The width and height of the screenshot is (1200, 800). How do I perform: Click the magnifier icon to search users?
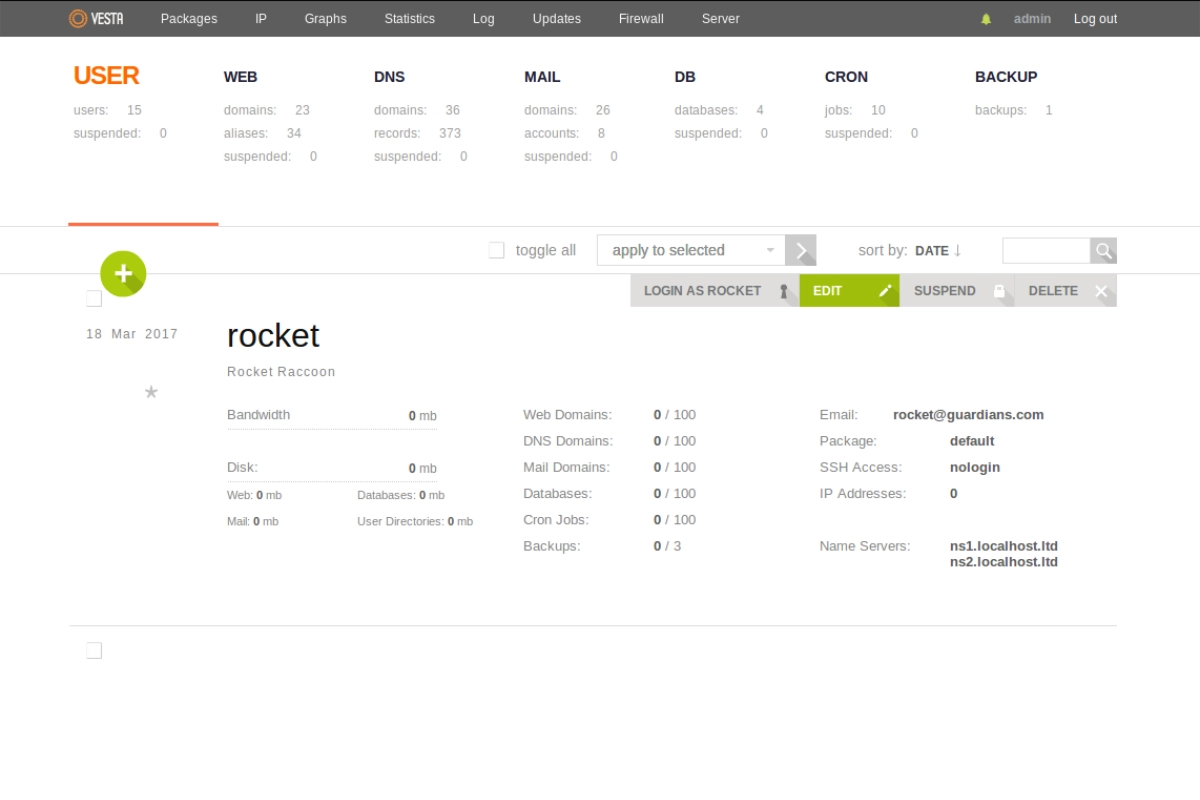pos(1103,250)
